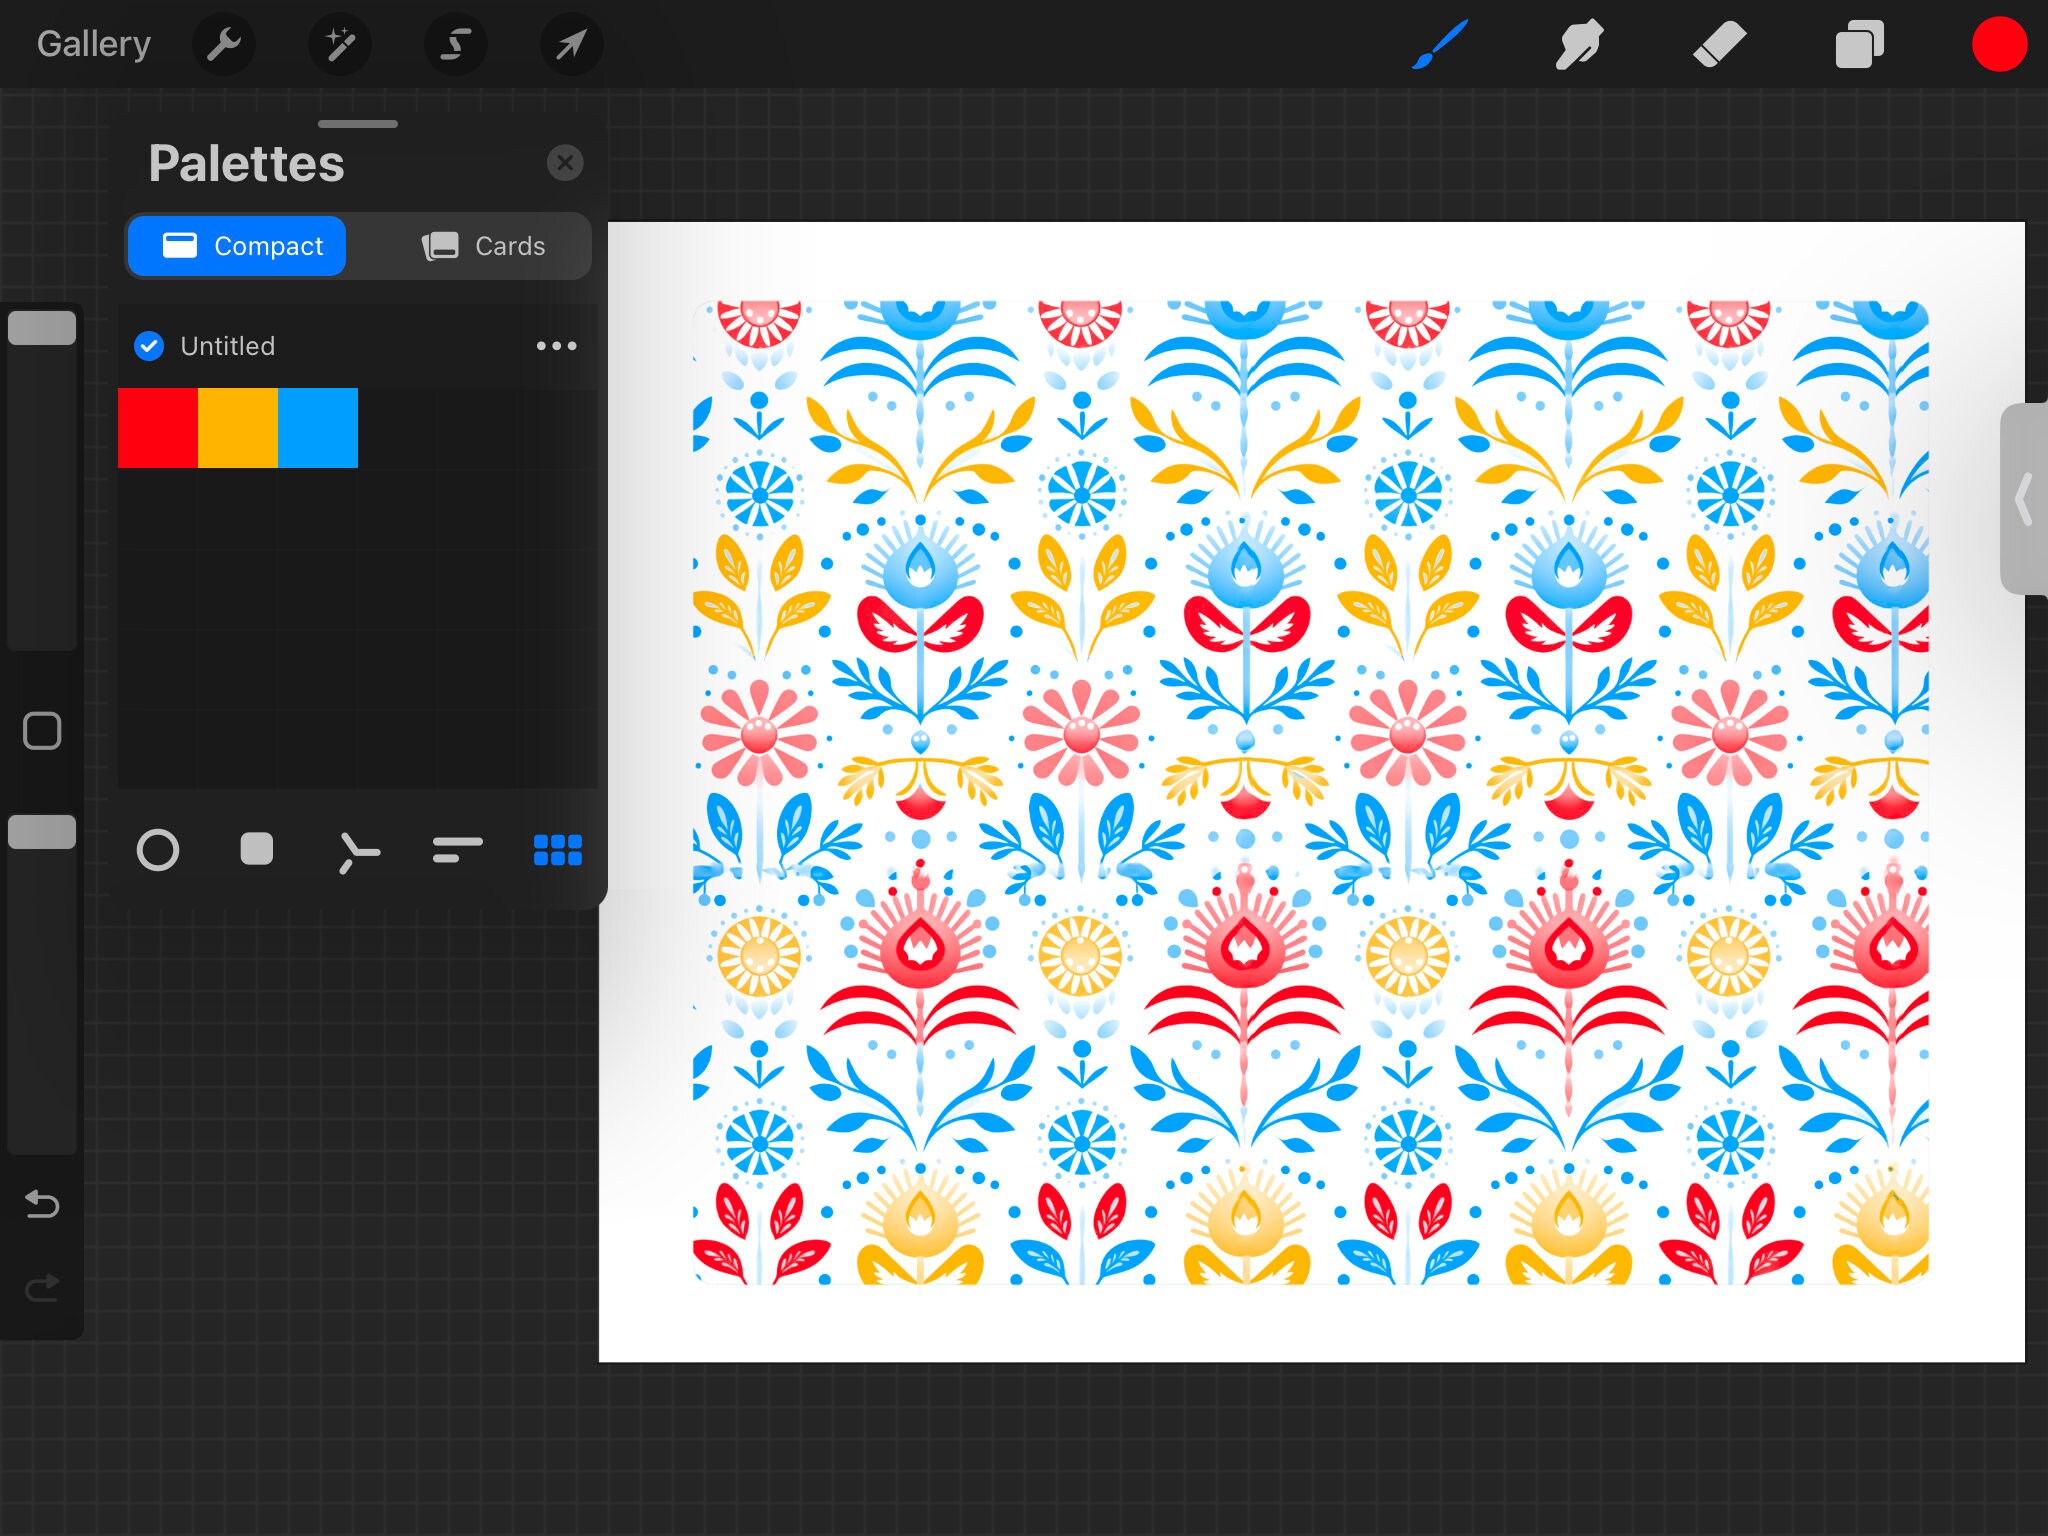Screen dimensions: 2048x1536
Task: Open the Selection tool
Action: (x=455, y=44)
